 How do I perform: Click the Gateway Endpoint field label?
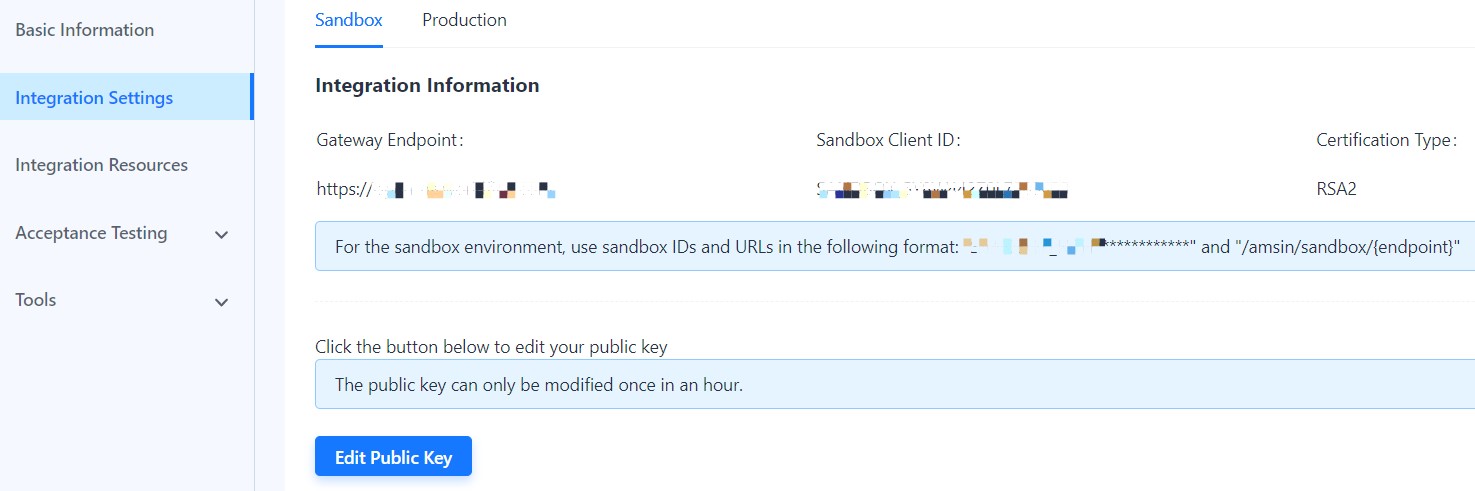(390, 141)
